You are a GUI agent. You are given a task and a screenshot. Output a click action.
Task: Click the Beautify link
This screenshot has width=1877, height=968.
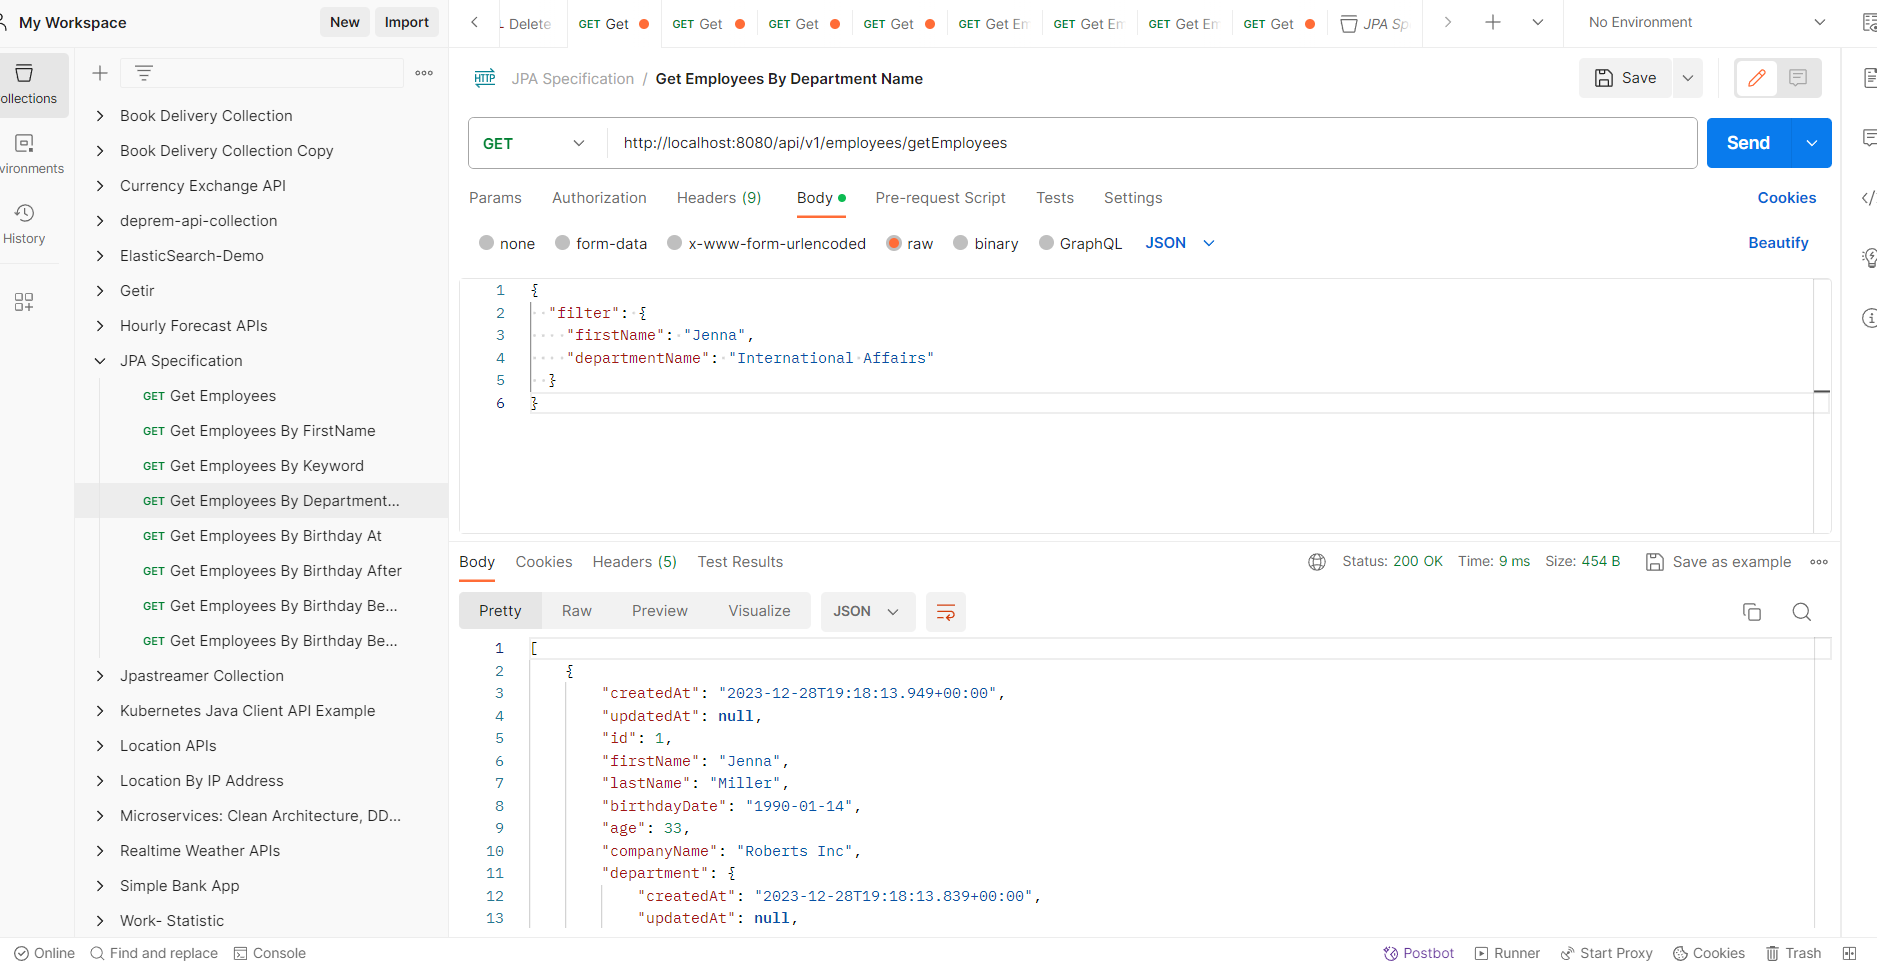click(x=1778, y=243)
